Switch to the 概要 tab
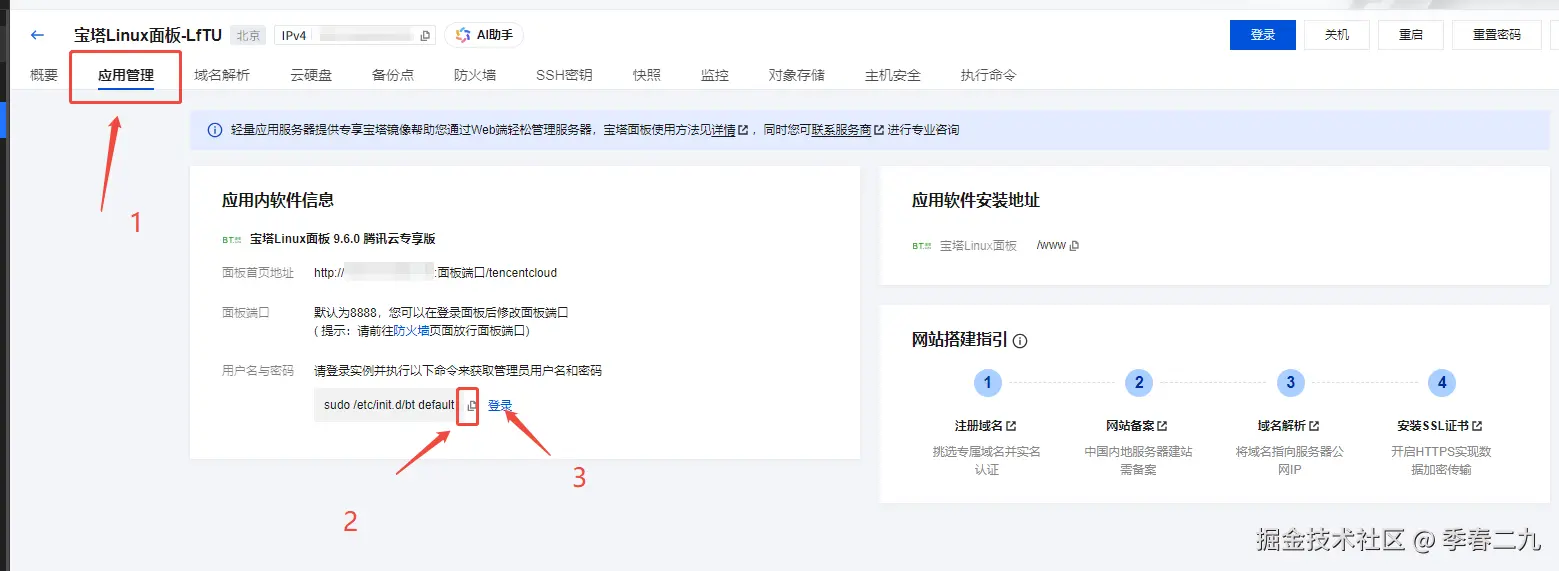 (x=44, y=75)
